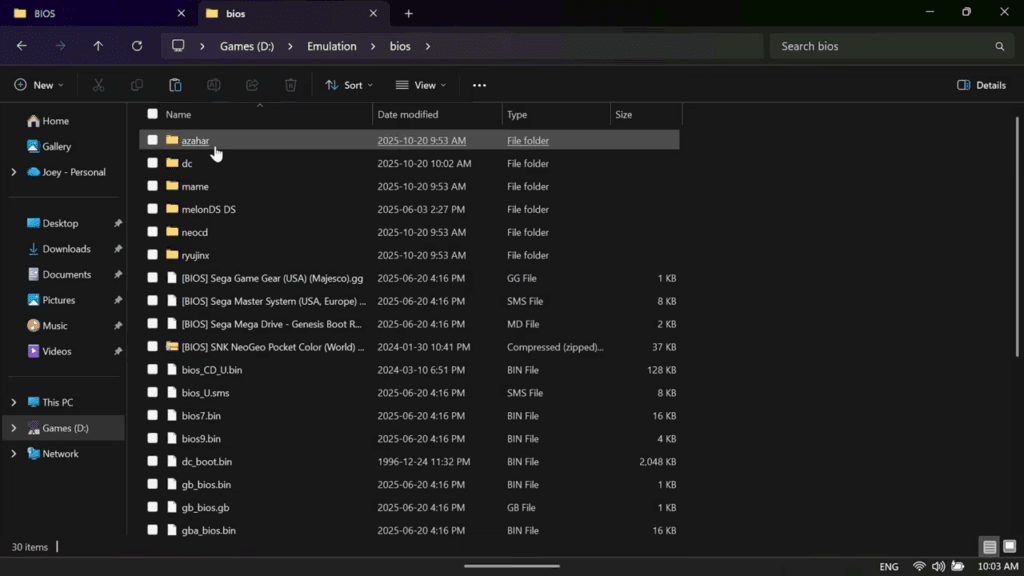
Task: Click the Rename icon in the toolbar
Action: point(213,85)
